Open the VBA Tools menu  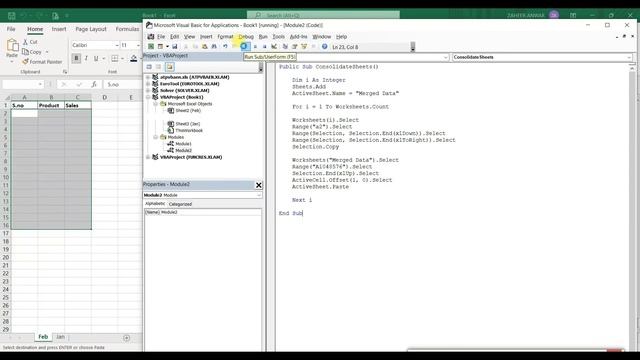279,37
